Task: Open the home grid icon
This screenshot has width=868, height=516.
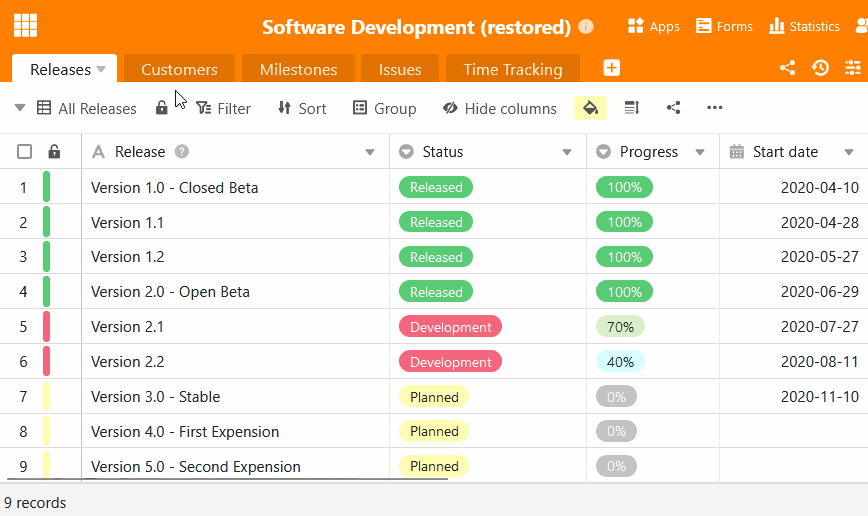Action: (x=26, y=26)
